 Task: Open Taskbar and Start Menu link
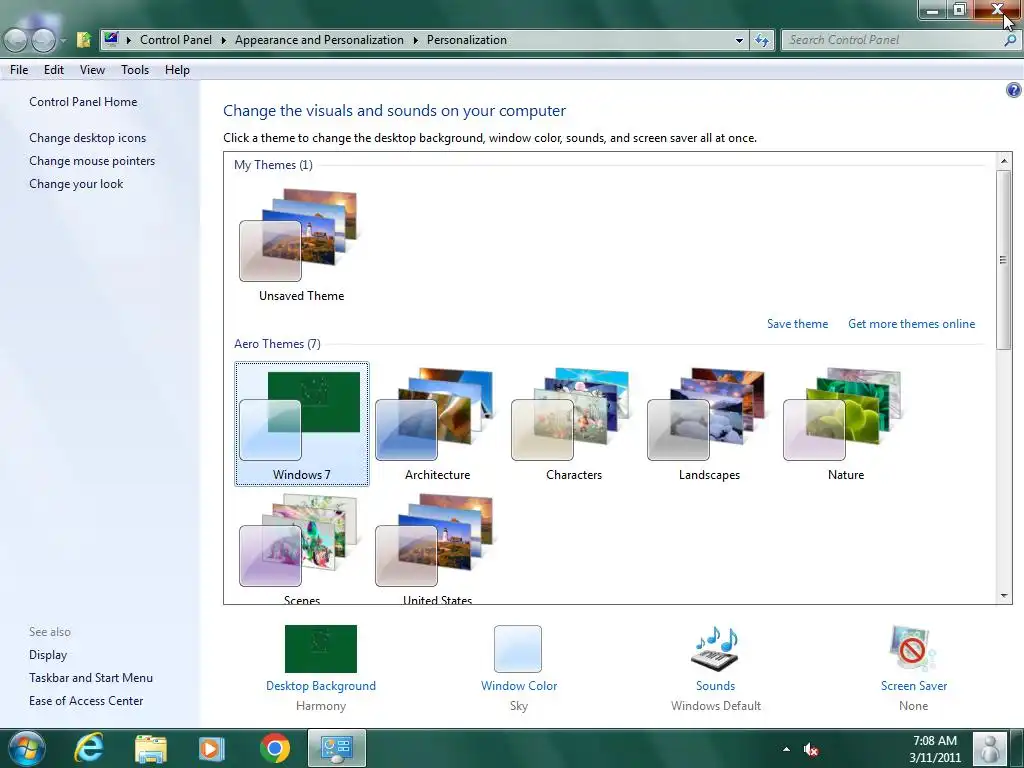pos(91,678)
